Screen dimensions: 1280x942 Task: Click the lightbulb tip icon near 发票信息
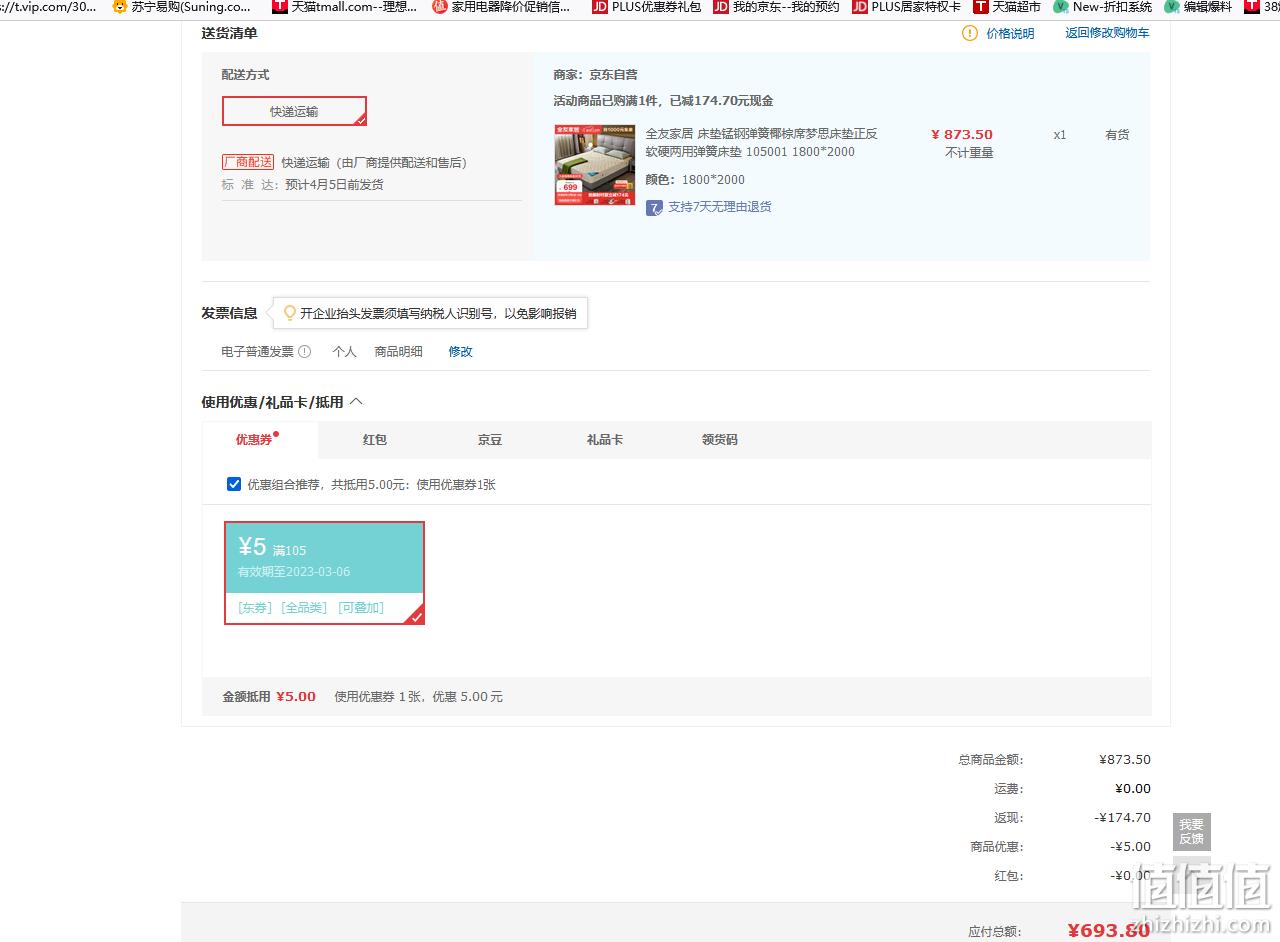pyautogui.click(x=290, y=313)
